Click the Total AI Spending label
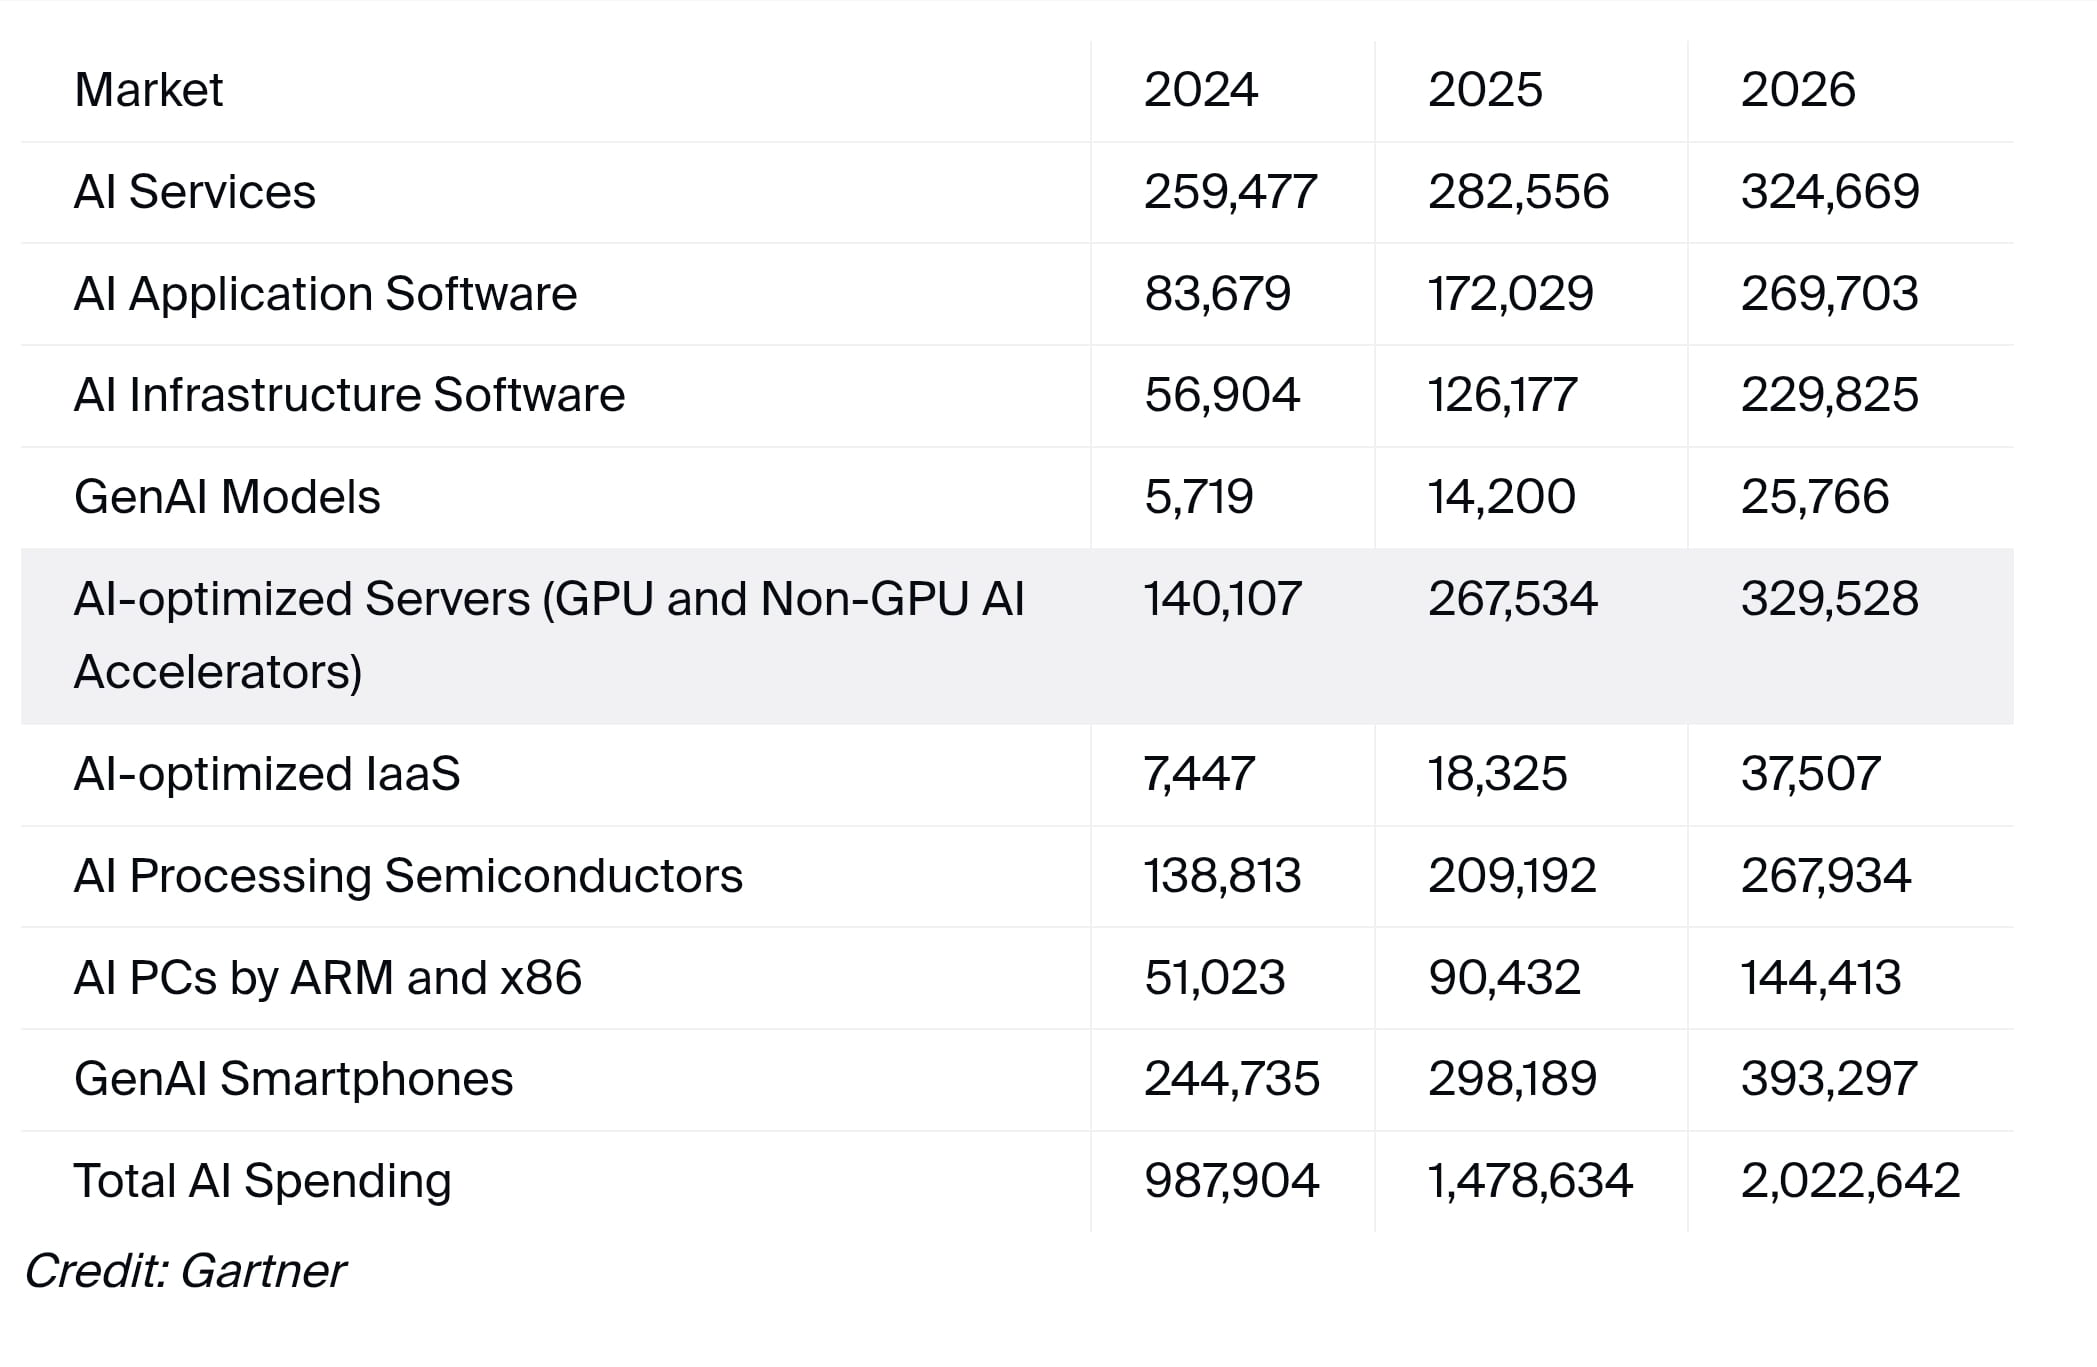2097x1367 pixels. coord(263,1181)
